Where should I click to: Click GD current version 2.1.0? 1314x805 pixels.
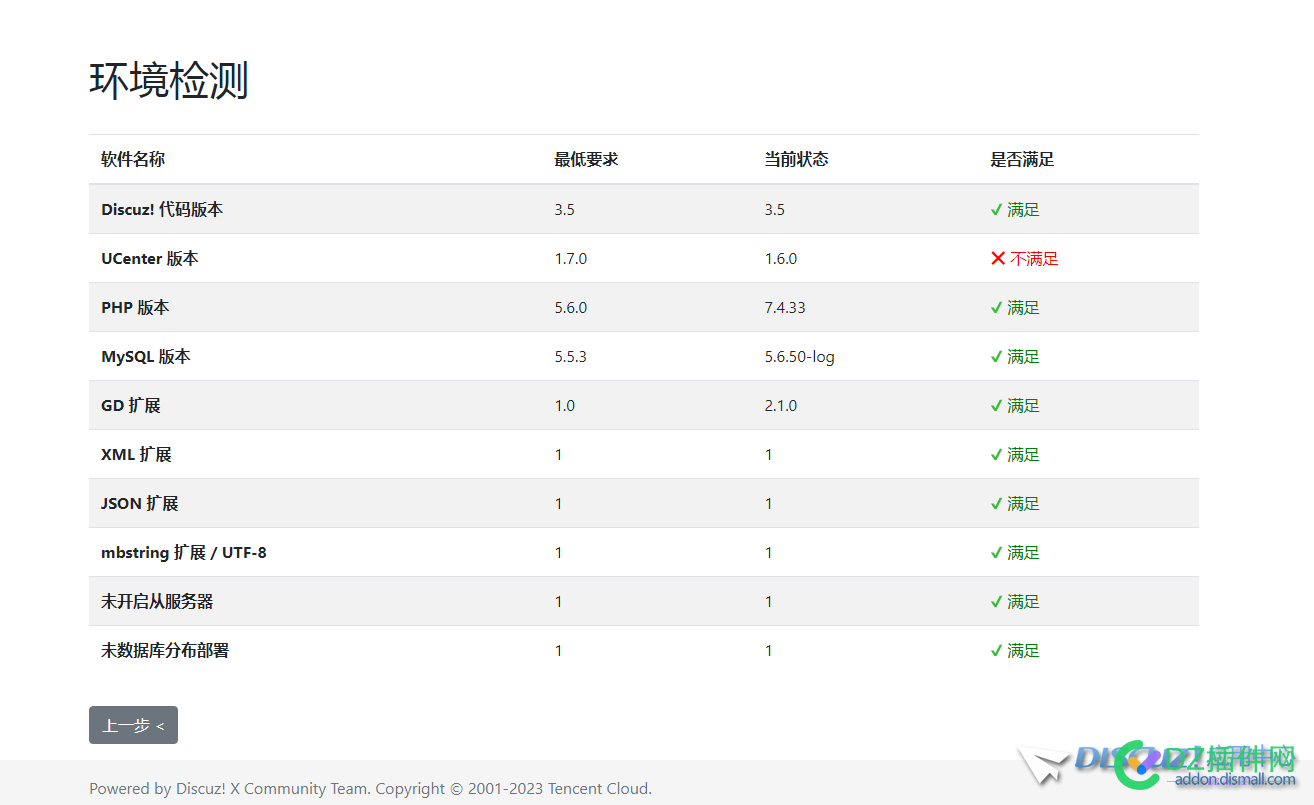781,405
